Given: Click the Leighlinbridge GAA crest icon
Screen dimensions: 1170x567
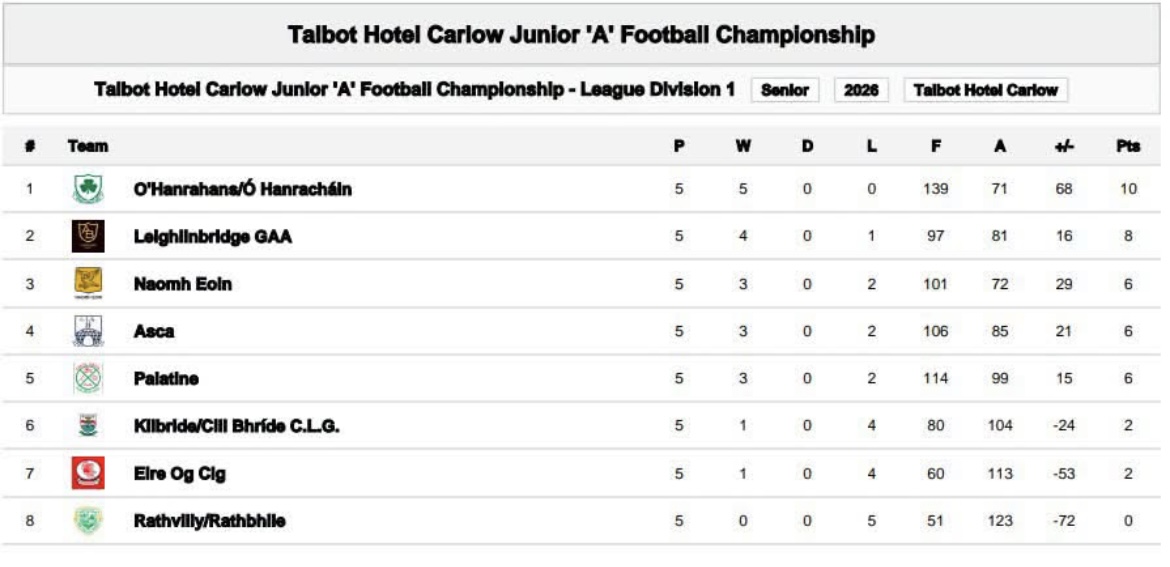Looking at the screenshot, I should (88, 236).
